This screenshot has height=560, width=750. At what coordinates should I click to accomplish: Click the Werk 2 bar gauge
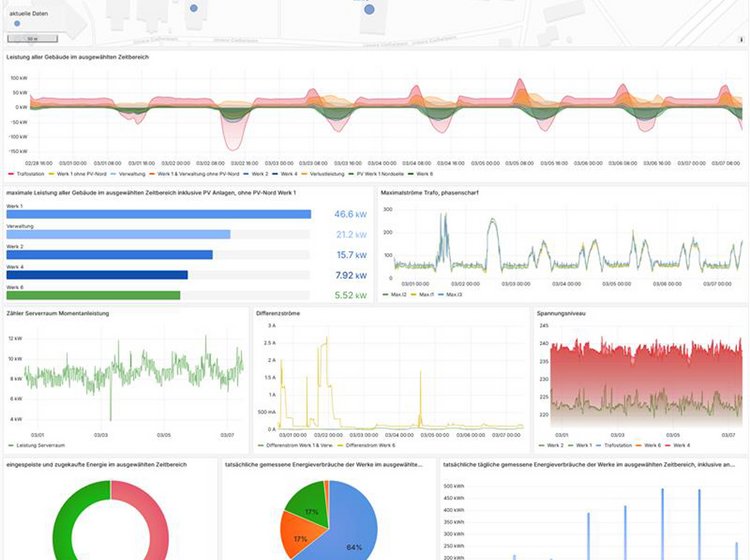110,255
